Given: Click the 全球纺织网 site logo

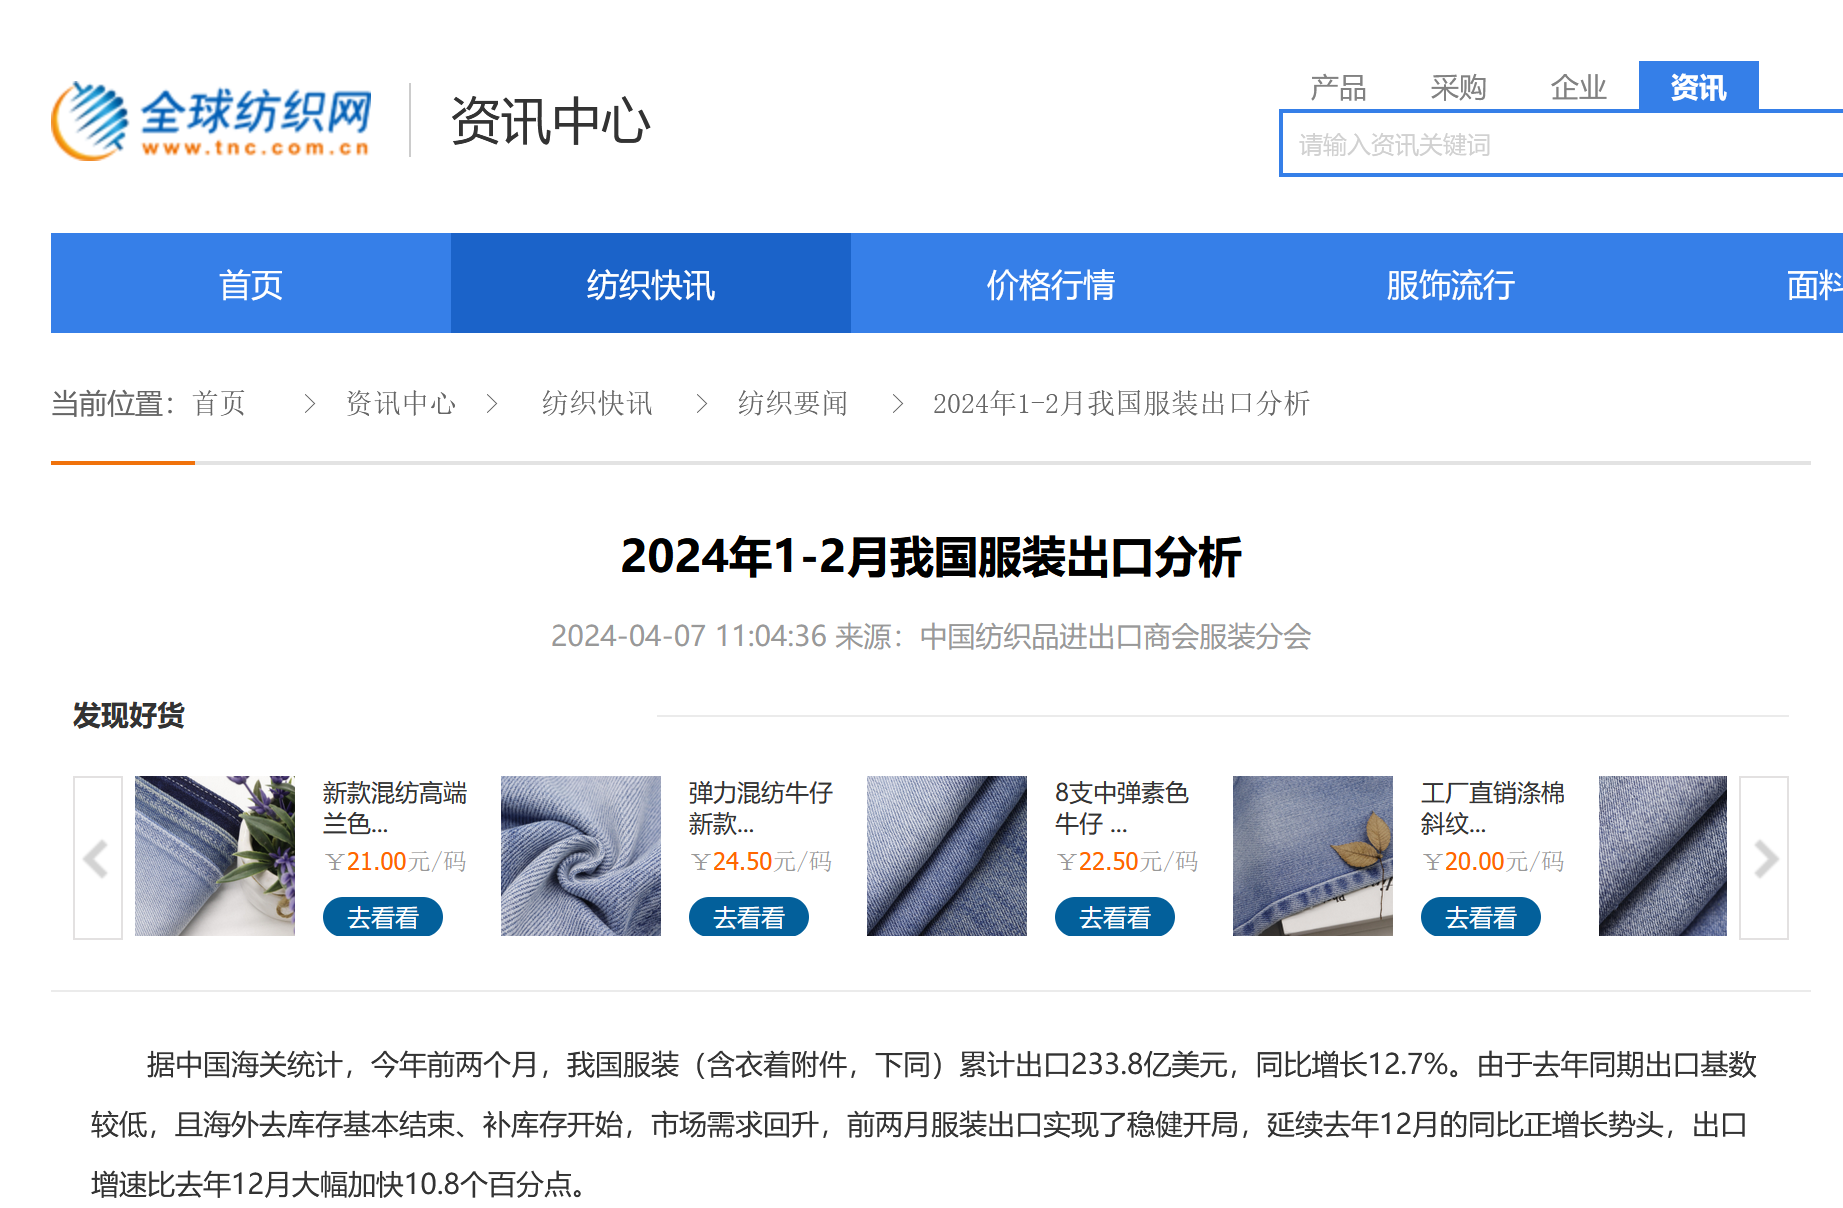Looking at the screenshot, I should (212, 121).
